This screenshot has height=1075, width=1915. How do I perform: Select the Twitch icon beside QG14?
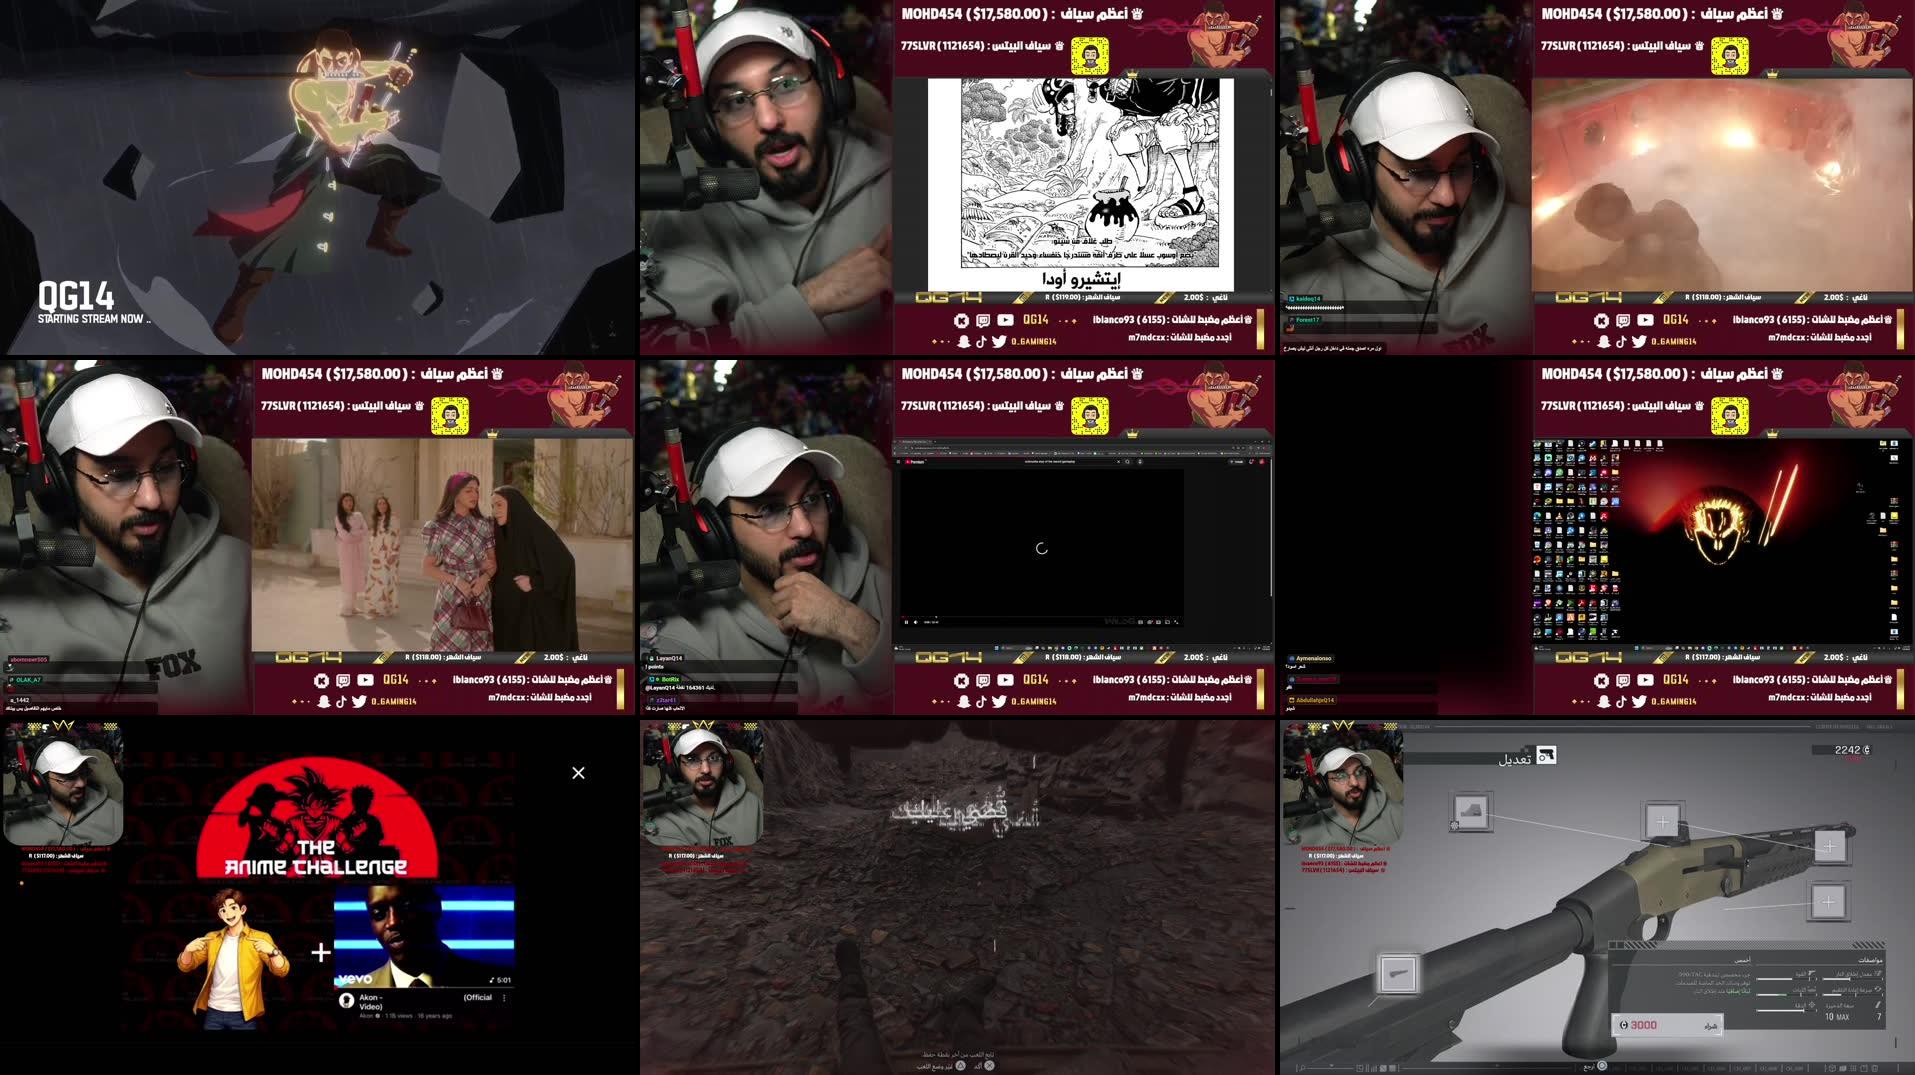click(x=983, y=320)
